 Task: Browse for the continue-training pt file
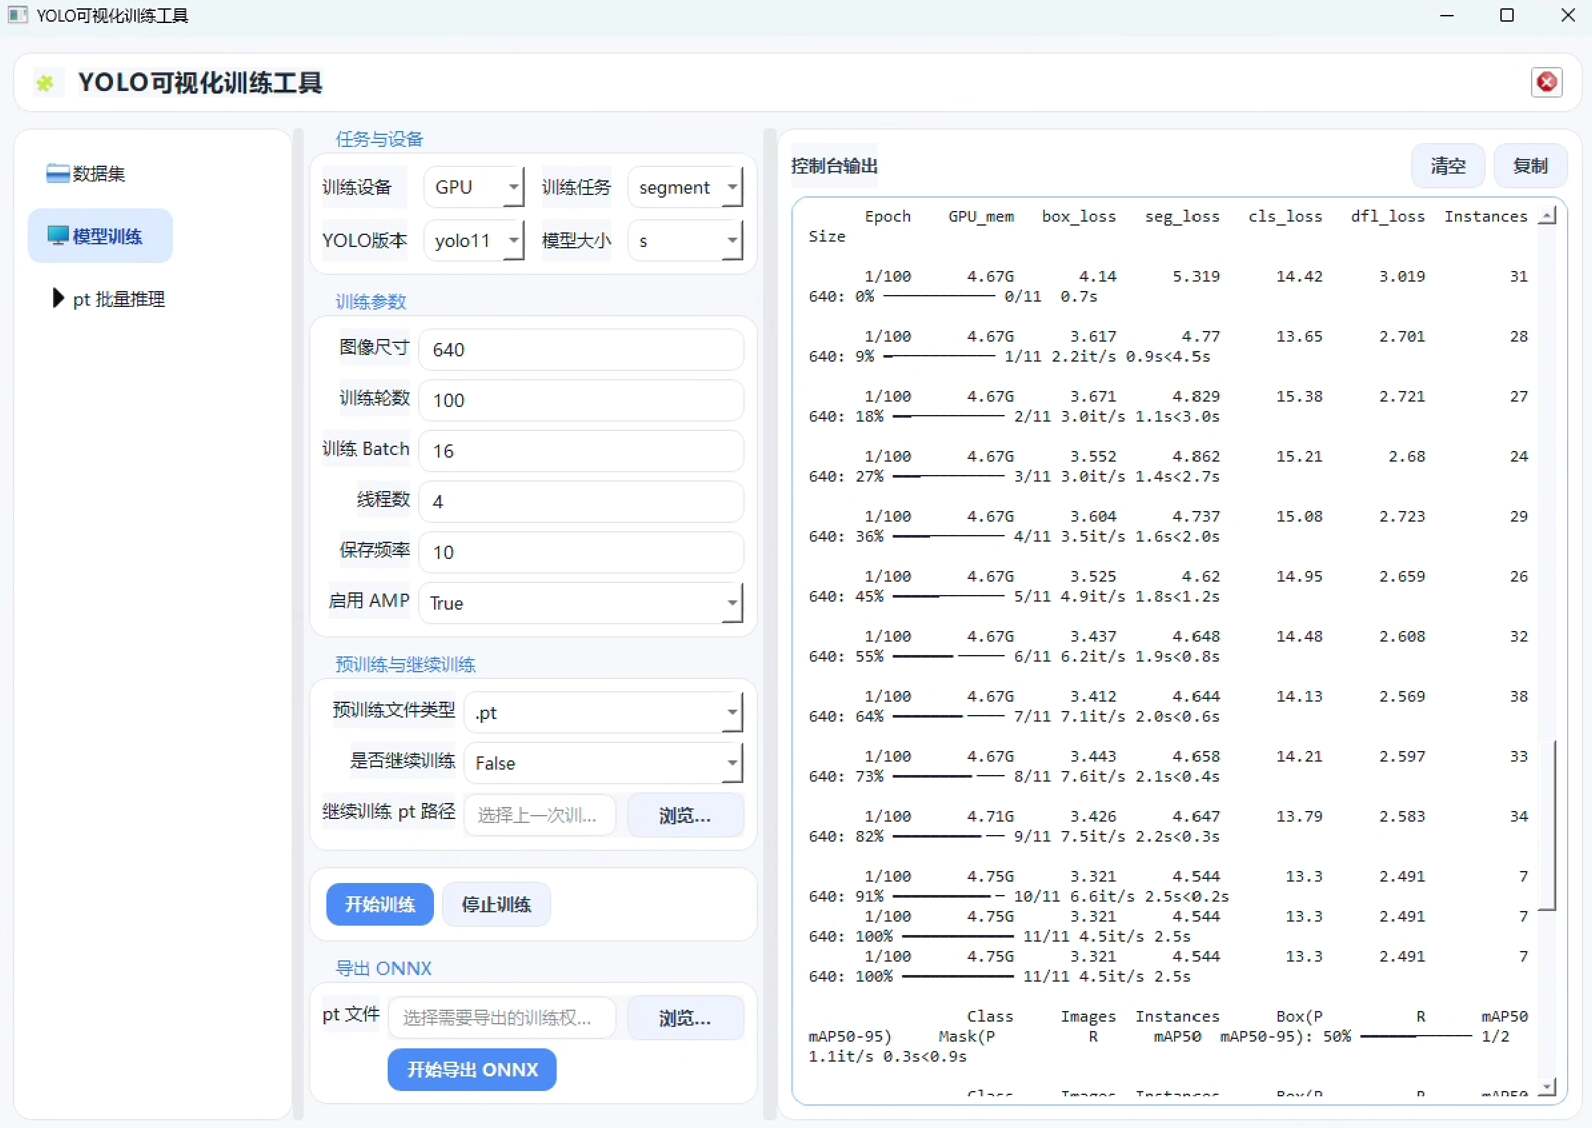686,815
